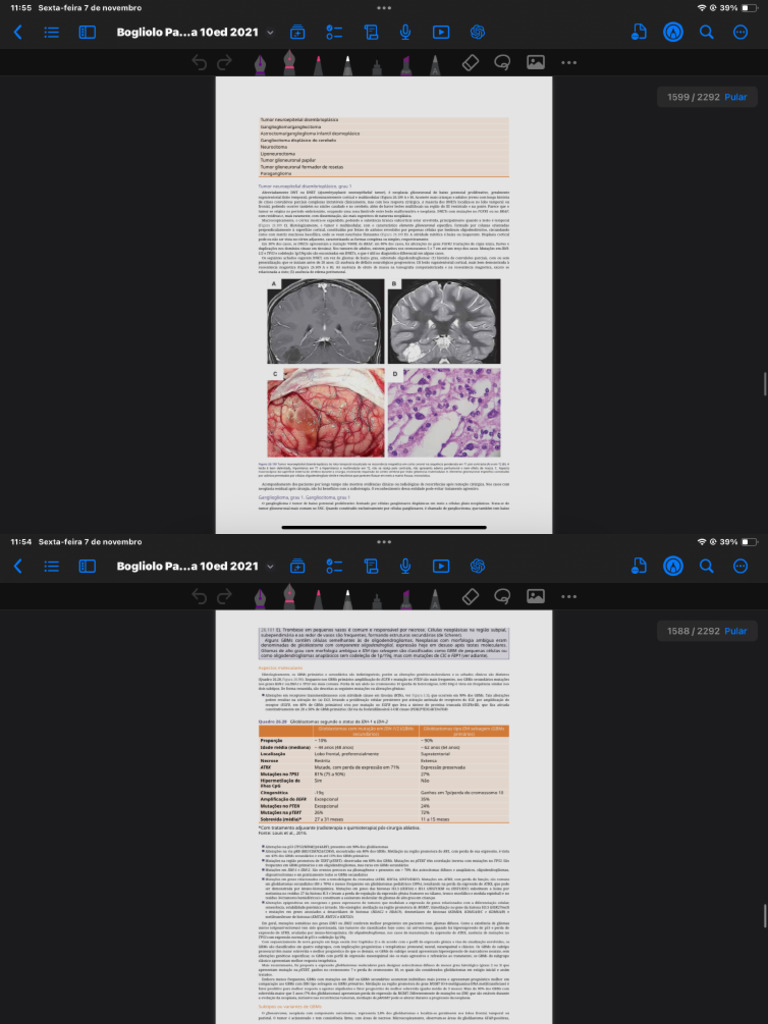Select the eraser tool in page 1599 view
This screenshot has width=768, height=1024.
coord(470,63)
